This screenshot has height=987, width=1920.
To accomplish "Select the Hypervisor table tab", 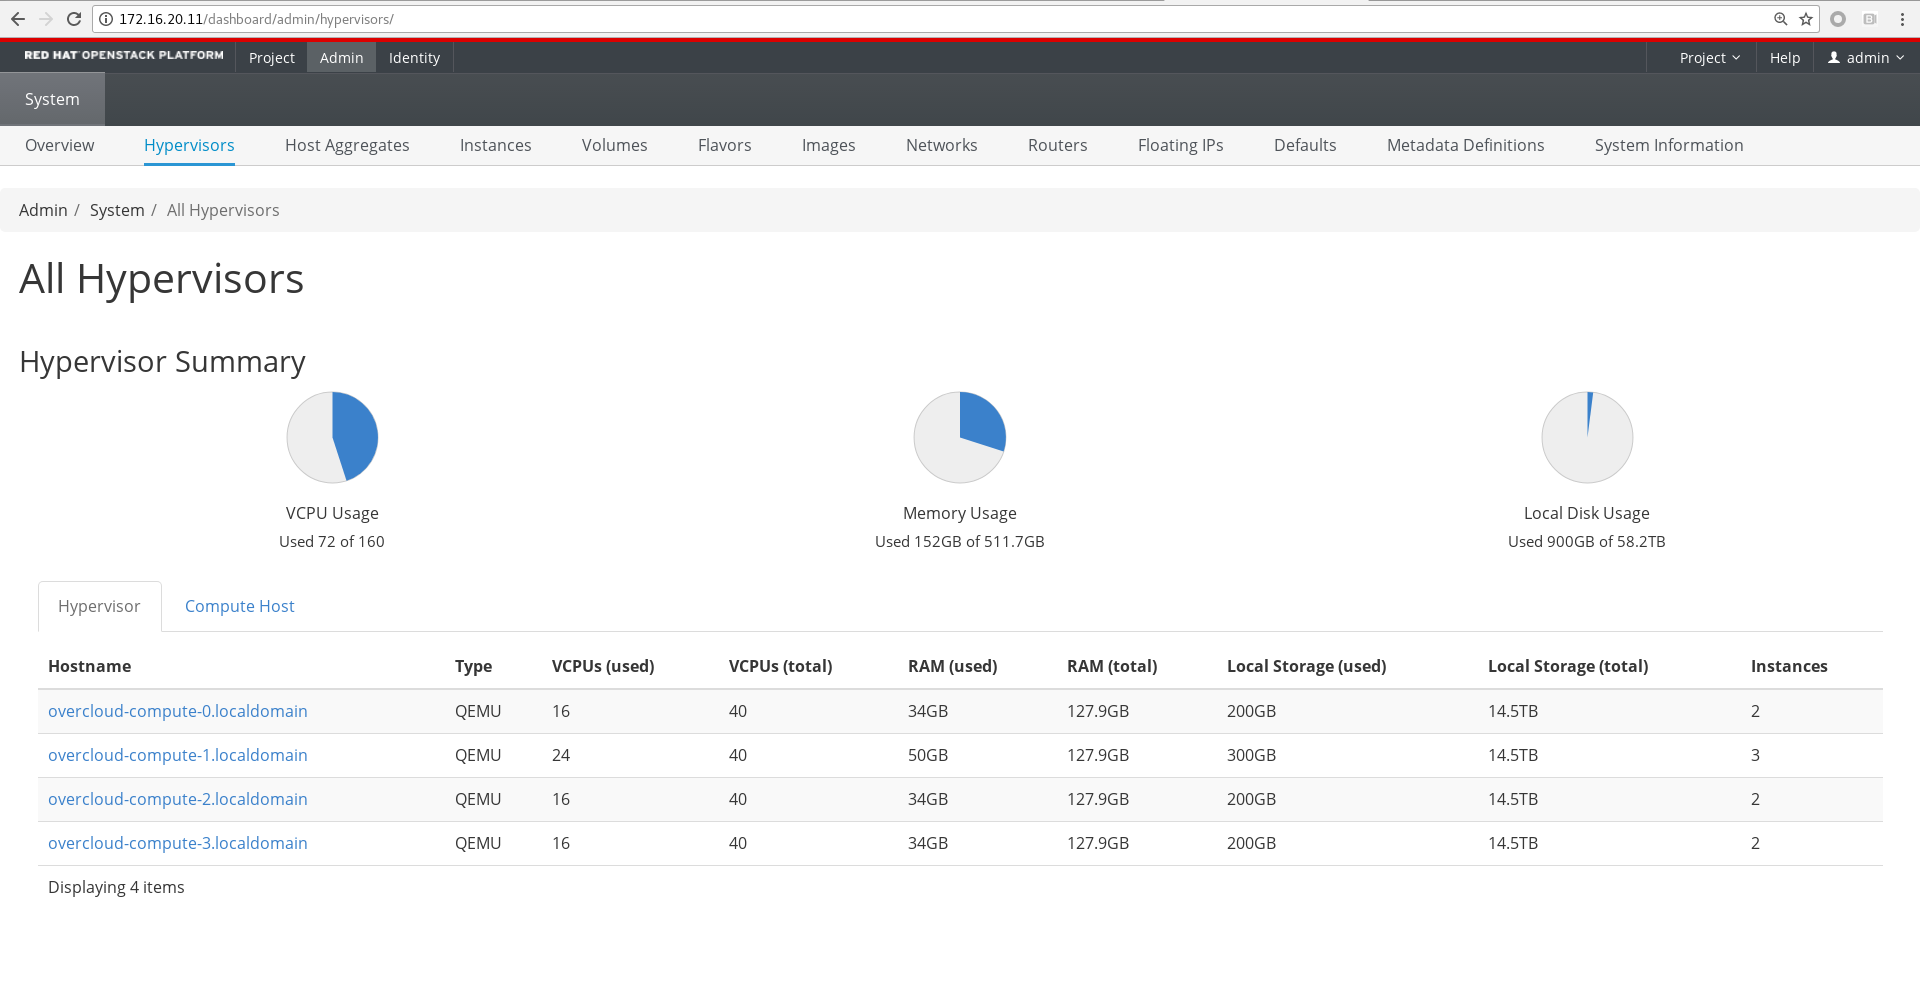I will point(99,606).
